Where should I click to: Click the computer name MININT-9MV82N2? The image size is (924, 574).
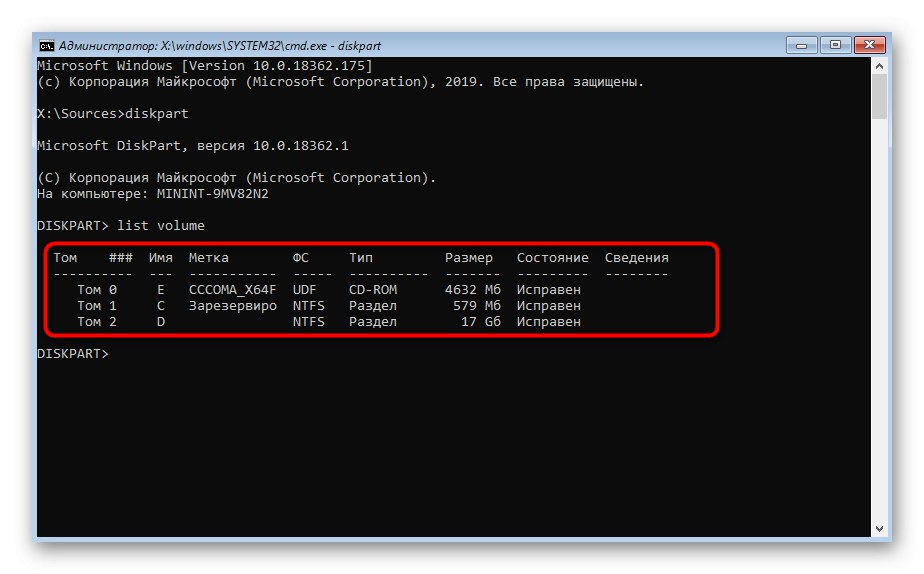pyautogui.click(x=213, y=194)
